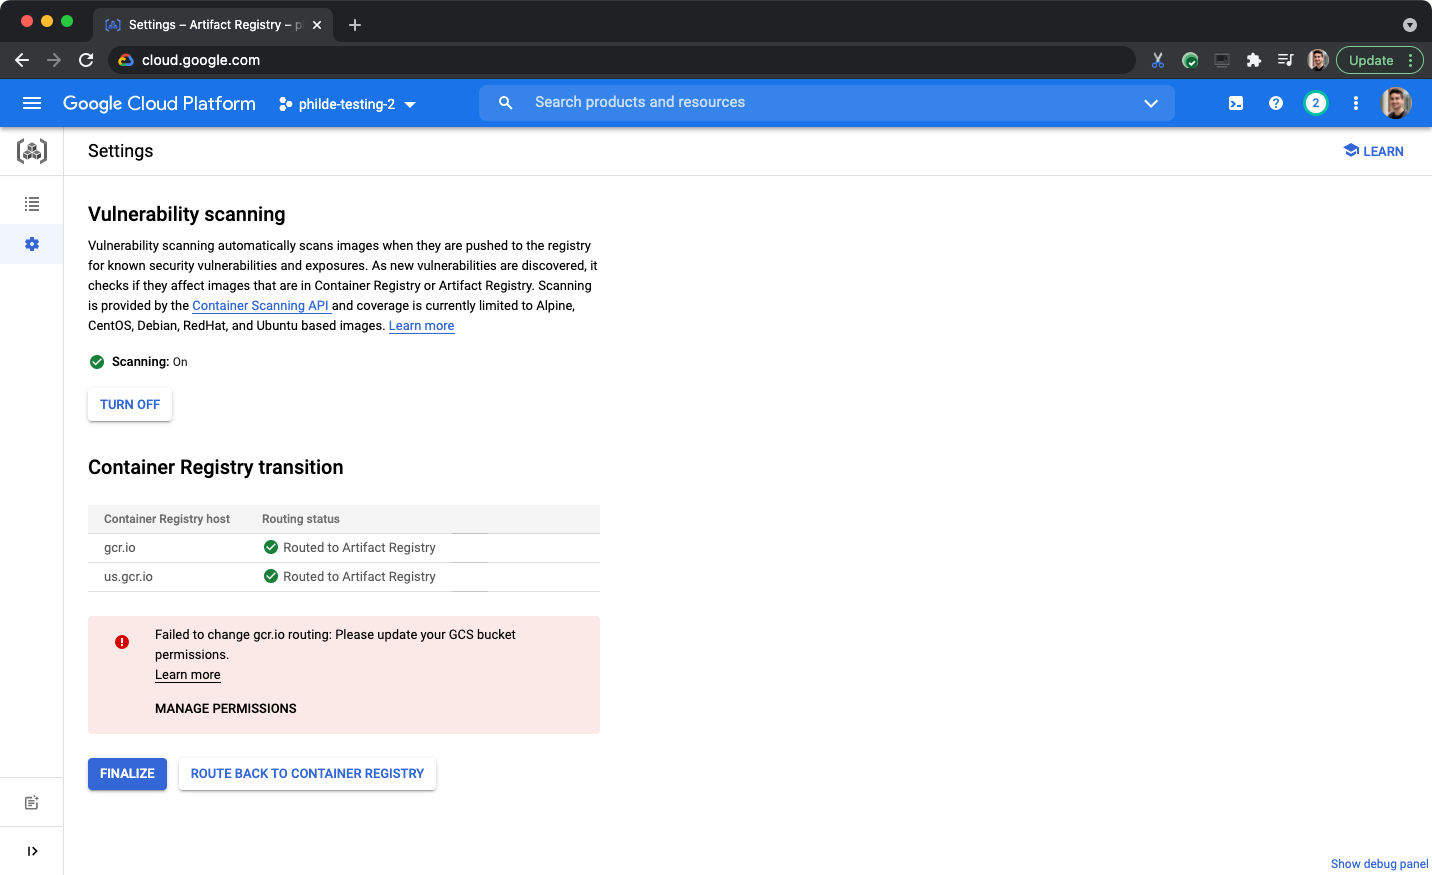Click the Vulnerability scanning heading
This screenshot has width=1432, height=875.
click(187, 214)
